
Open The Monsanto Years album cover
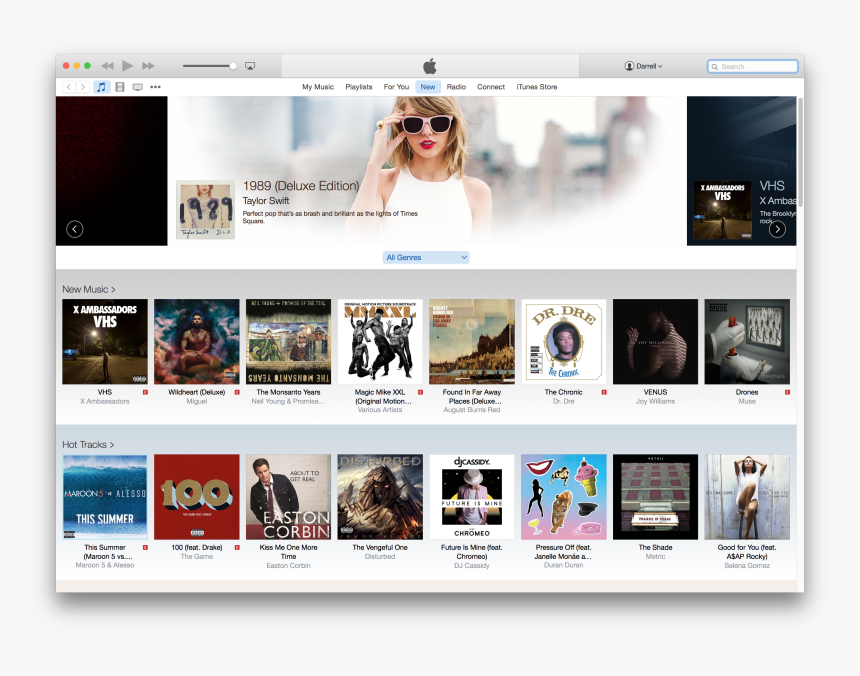(288, 342)
